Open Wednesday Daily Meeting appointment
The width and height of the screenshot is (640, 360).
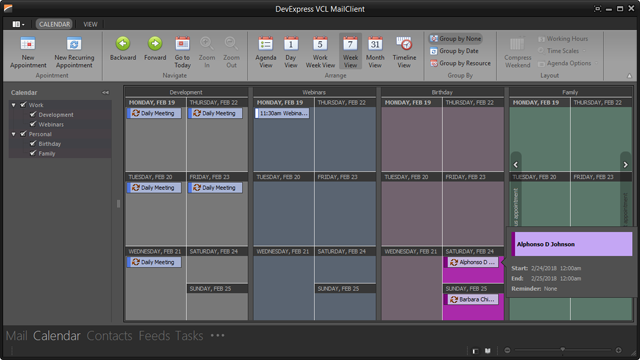click(154, 262)
